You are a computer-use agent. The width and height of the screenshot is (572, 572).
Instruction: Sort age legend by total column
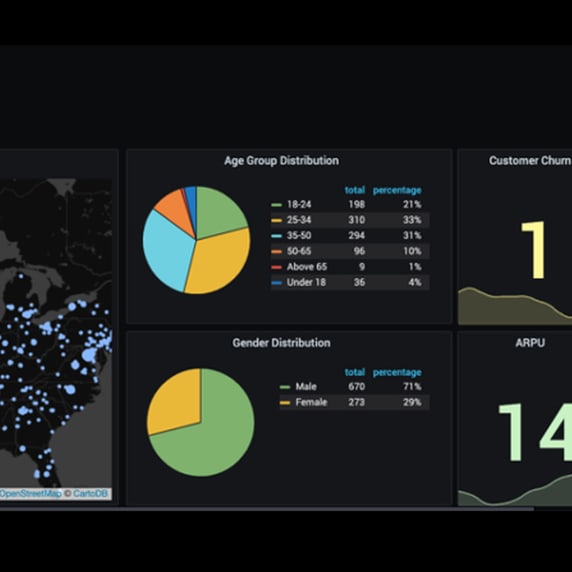[355, 190]
